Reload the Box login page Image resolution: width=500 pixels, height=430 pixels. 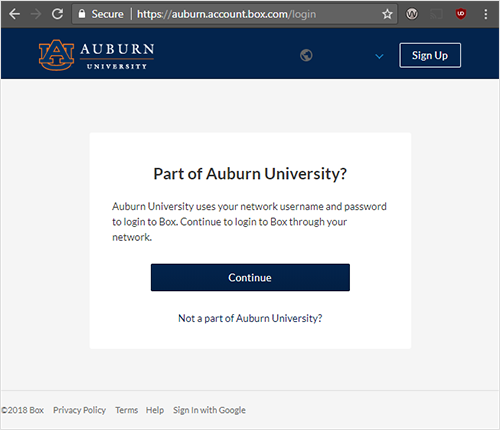(57, 14)
